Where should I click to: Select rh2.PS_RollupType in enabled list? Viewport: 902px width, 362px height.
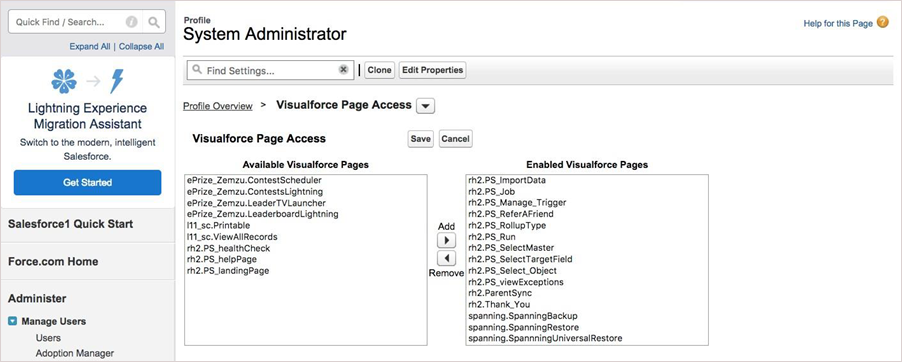[x=587, y=226]
